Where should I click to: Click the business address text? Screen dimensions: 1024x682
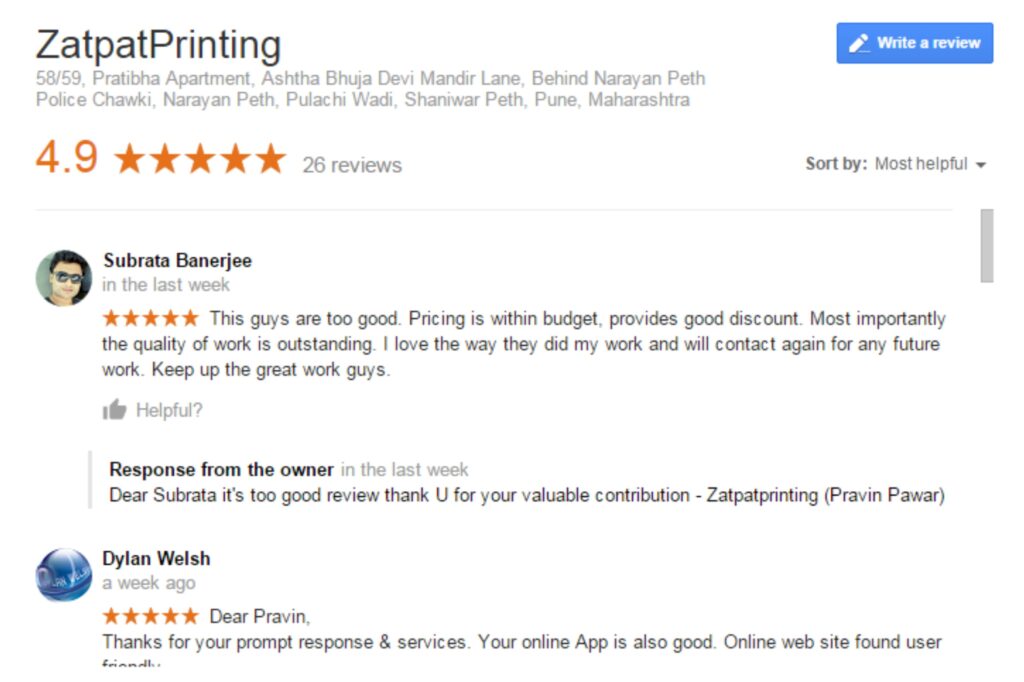pos(370,89)
